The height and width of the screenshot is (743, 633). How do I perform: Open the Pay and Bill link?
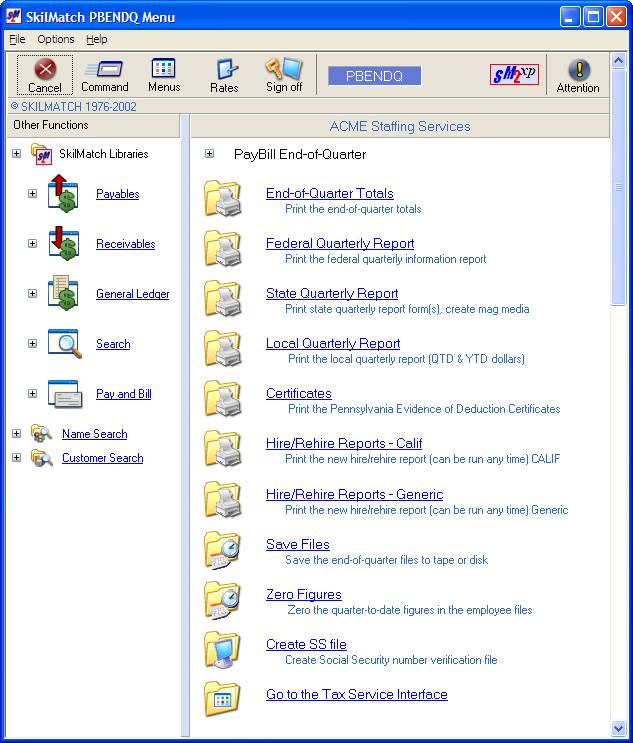coord(124,394)
